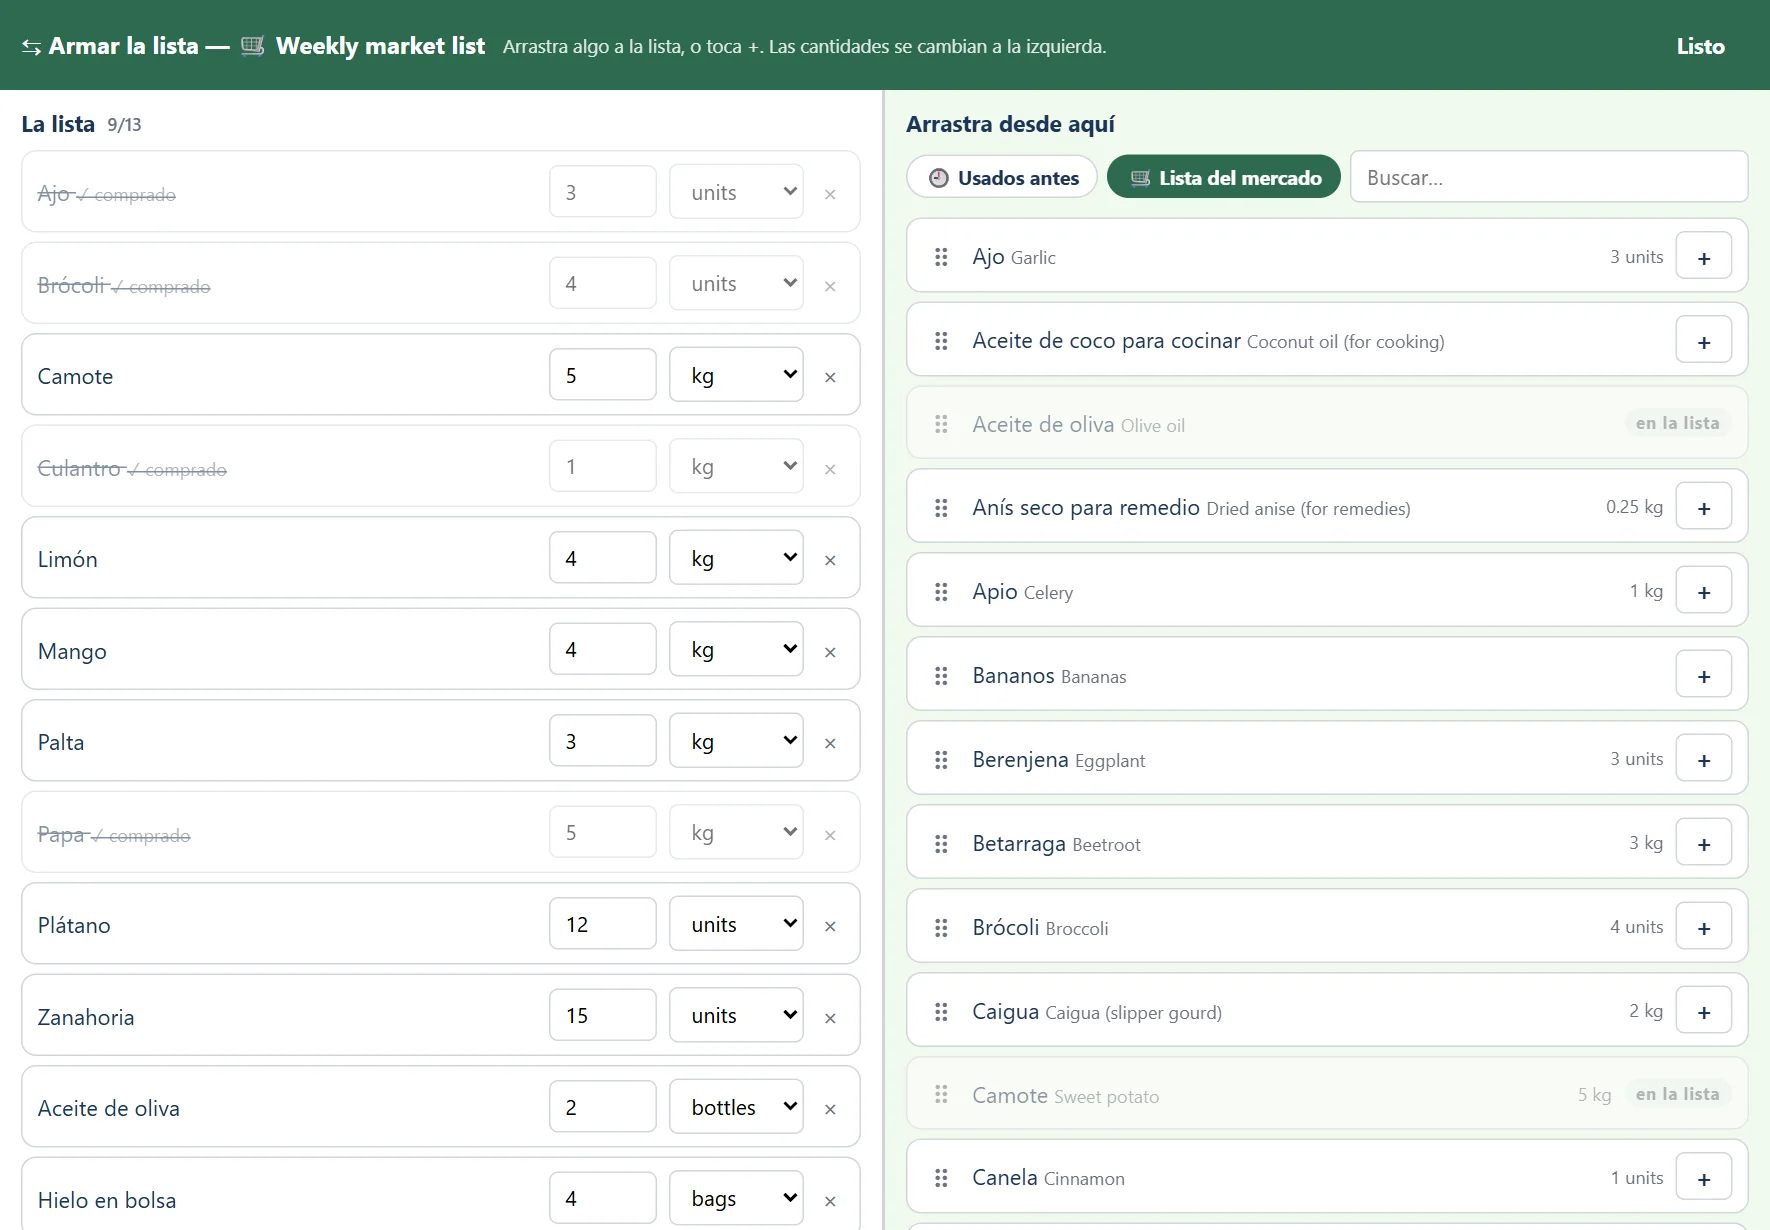Click the Listo button

point(1700,46)
